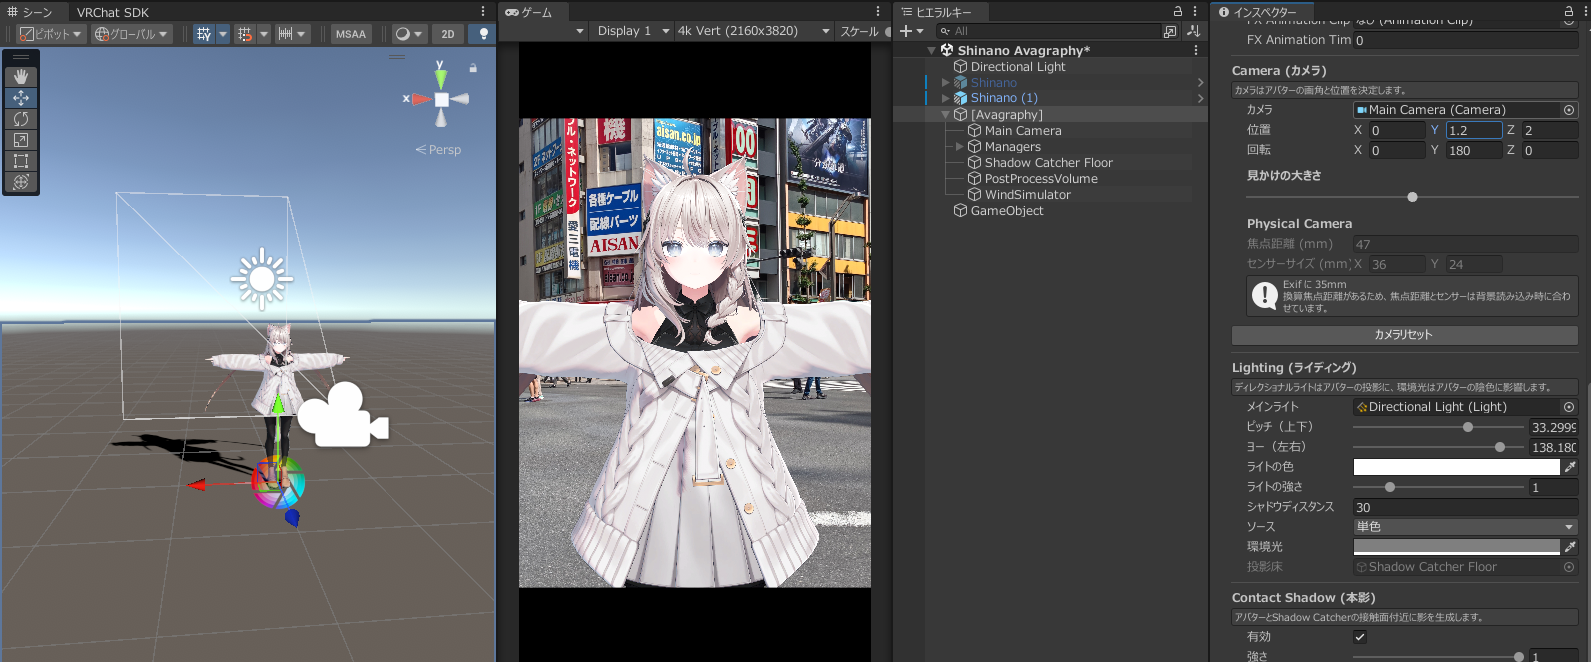The height and width of the screenshot is (662, 1591).
Task: Select Main Camera in hierarchy
Action: [1023, 131]
